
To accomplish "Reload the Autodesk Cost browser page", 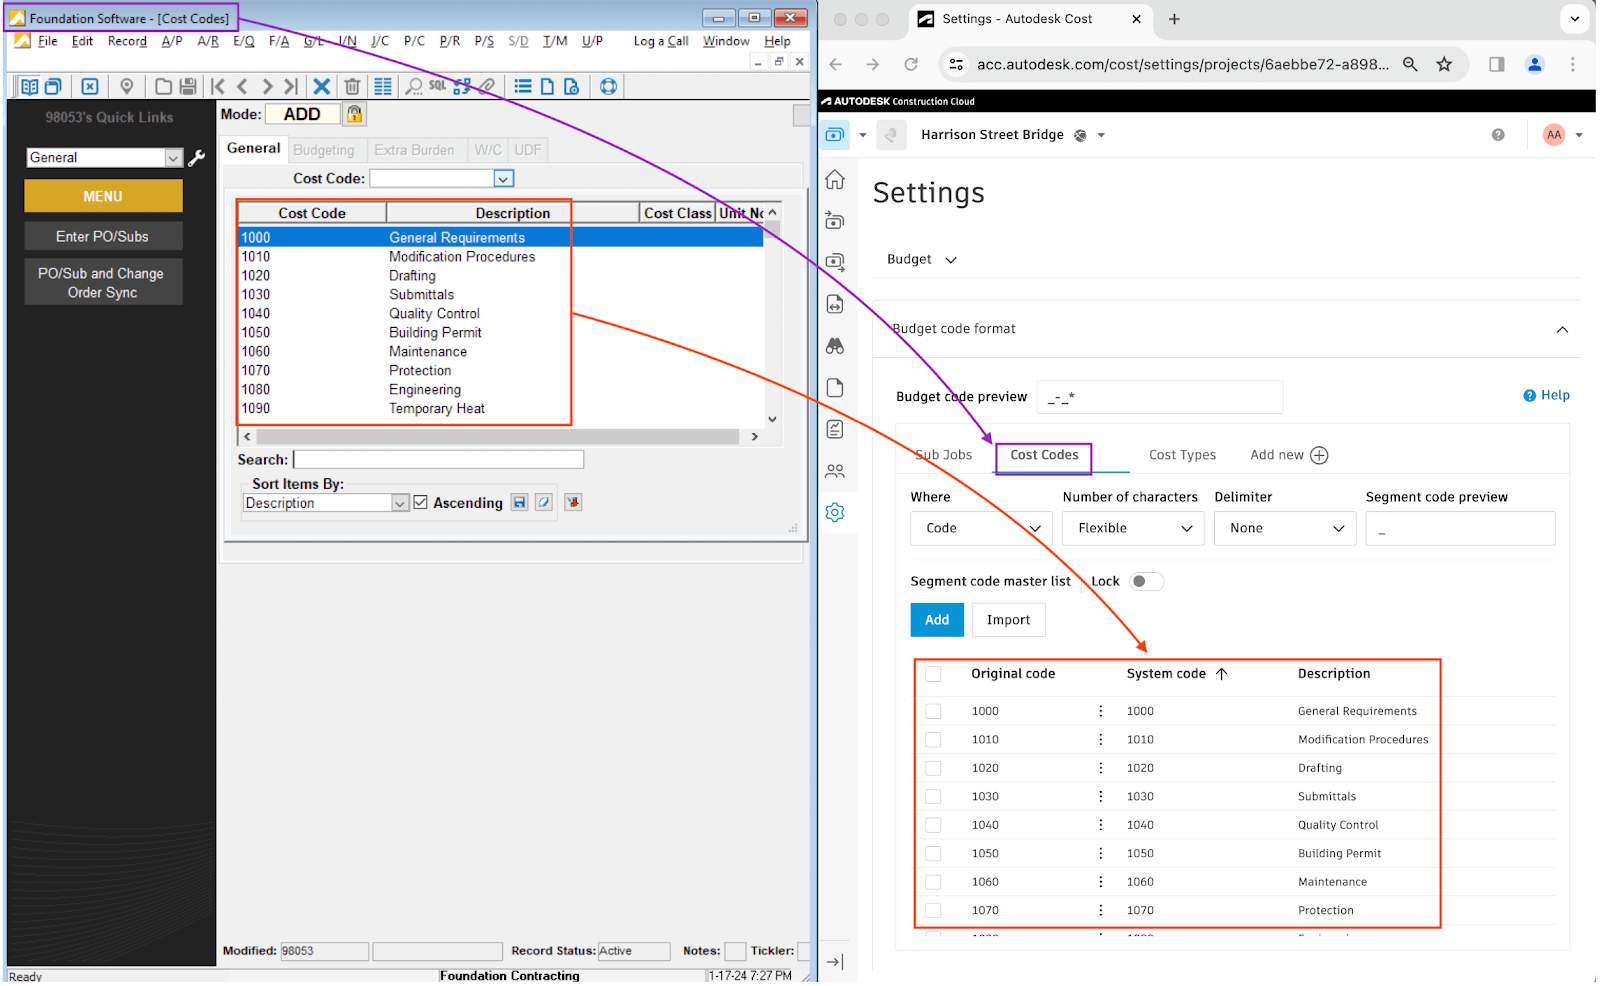I will [911, 64].
